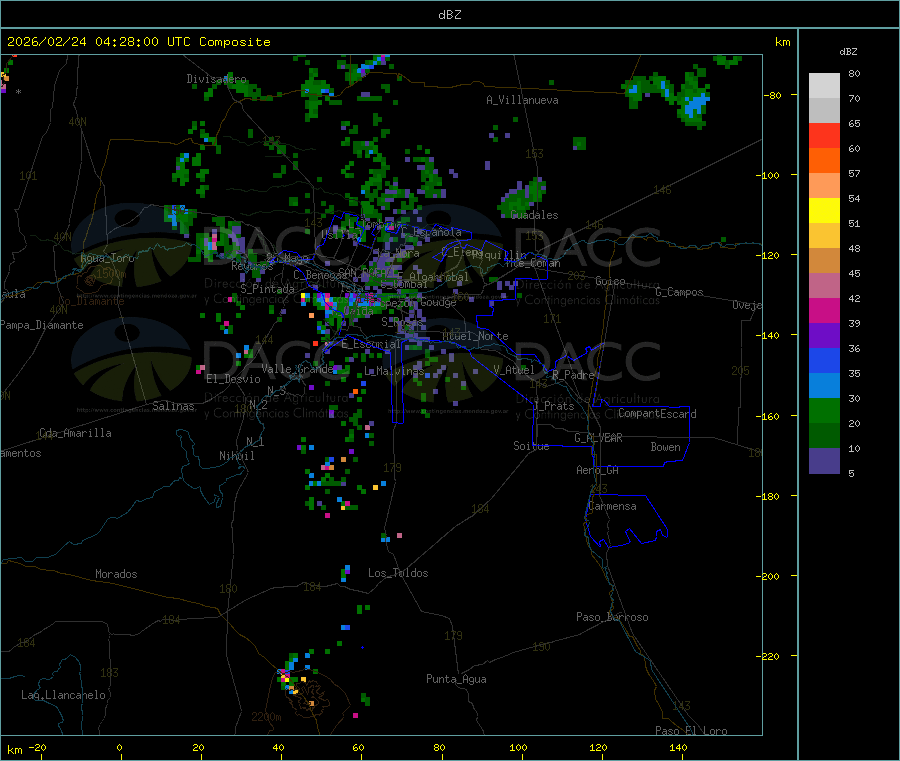Select the yellow 51–54 dBZ legend swatch
Viewport: 900px width, 761px height.
click(x=824, y=211)
